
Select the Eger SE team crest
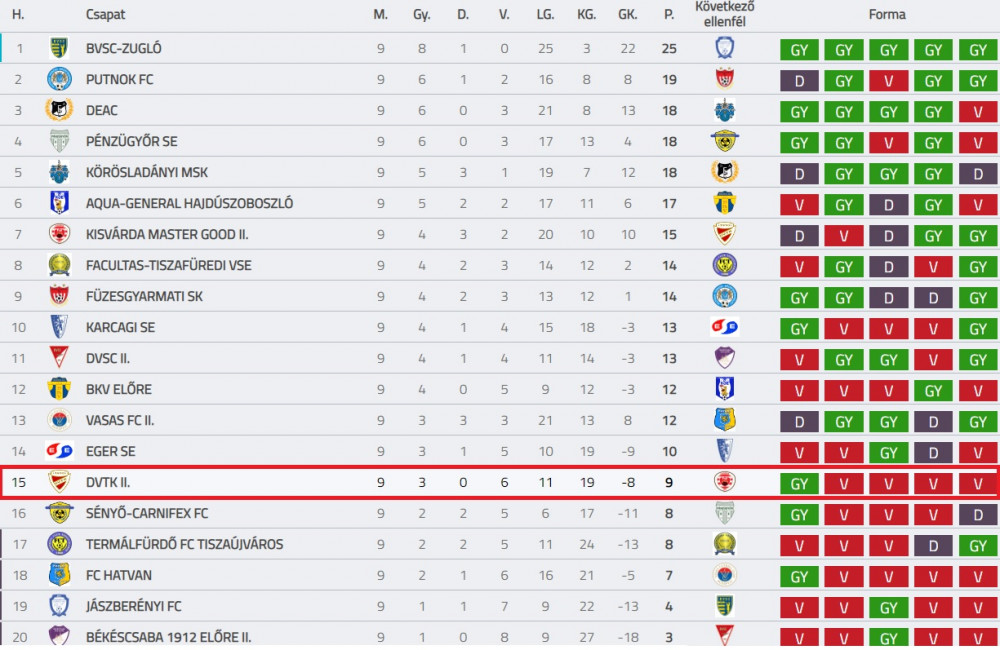[x=59, y=451]
